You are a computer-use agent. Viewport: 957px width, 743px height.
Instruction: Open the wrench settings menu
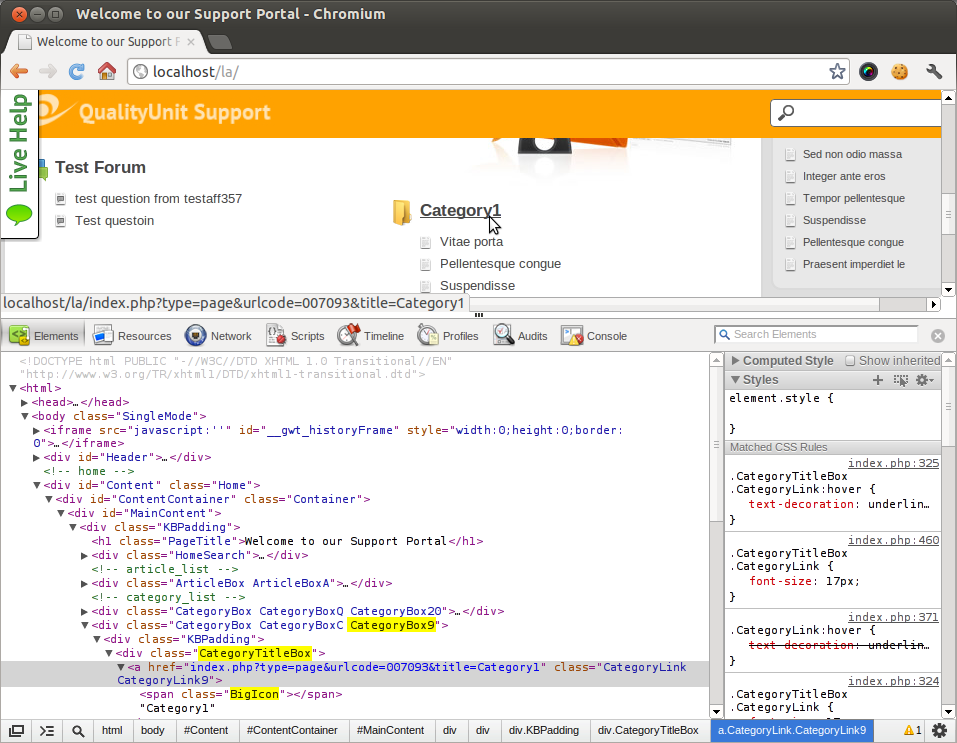click(x=934, y=71)
